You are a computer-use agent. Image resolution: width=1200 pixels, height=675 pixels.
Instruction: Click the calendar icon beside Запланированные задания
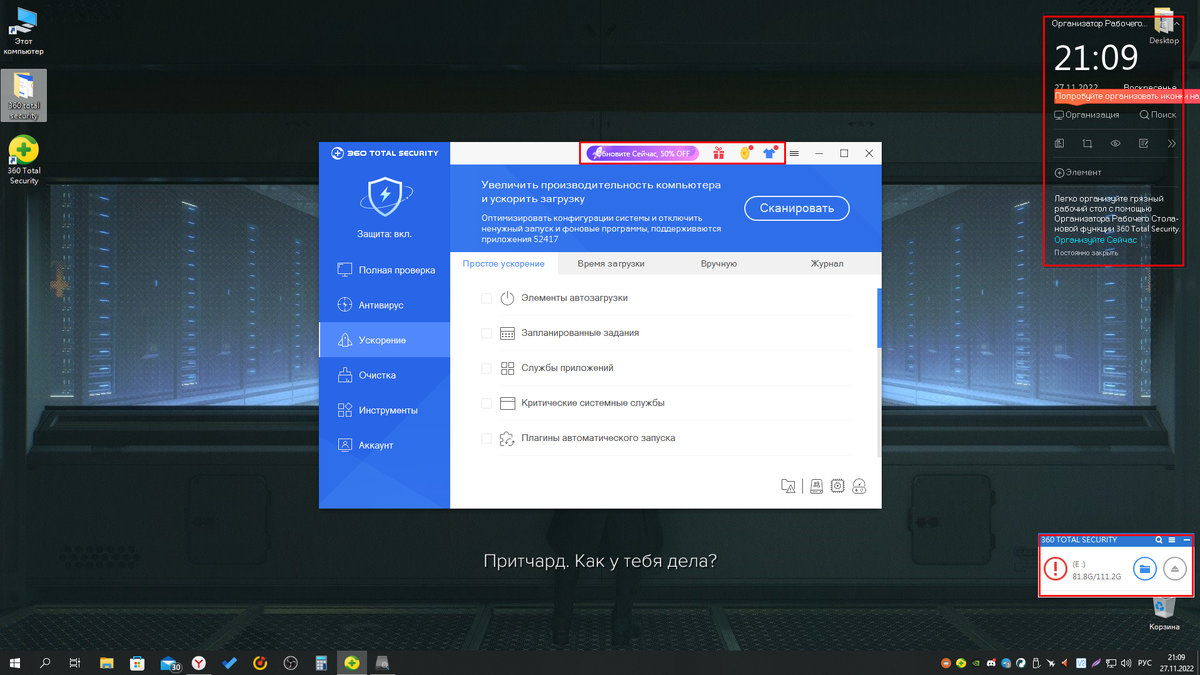tap(507, 333)
